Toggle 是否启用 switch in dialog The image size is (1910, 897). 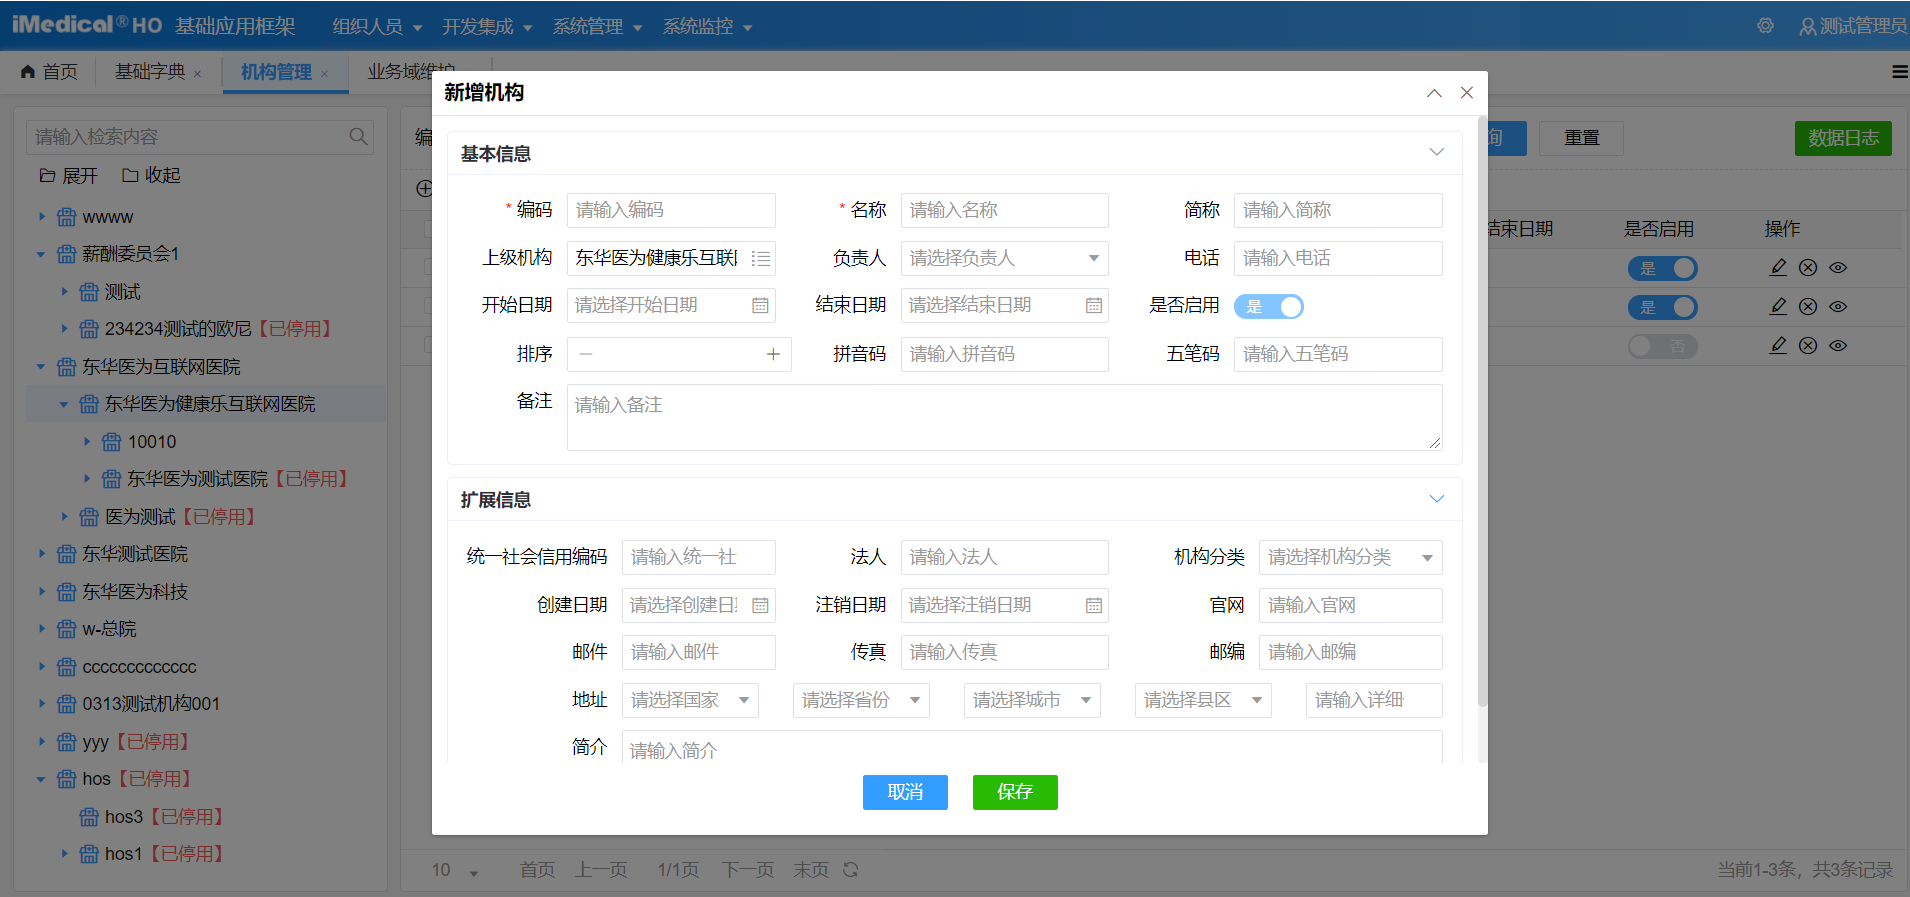[x=1268, y=307]
